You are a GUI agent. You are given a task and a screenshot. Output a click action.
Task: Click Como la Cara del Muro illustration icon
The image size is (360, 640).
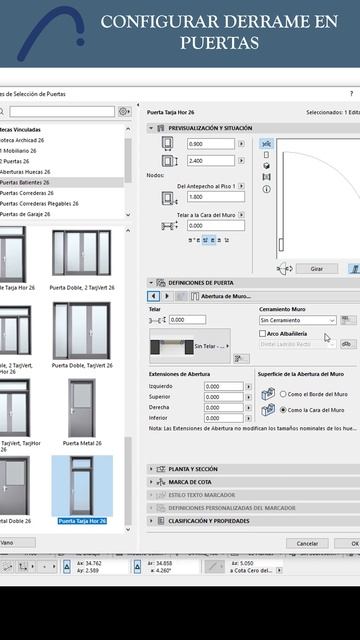click(x=268, y=409)
